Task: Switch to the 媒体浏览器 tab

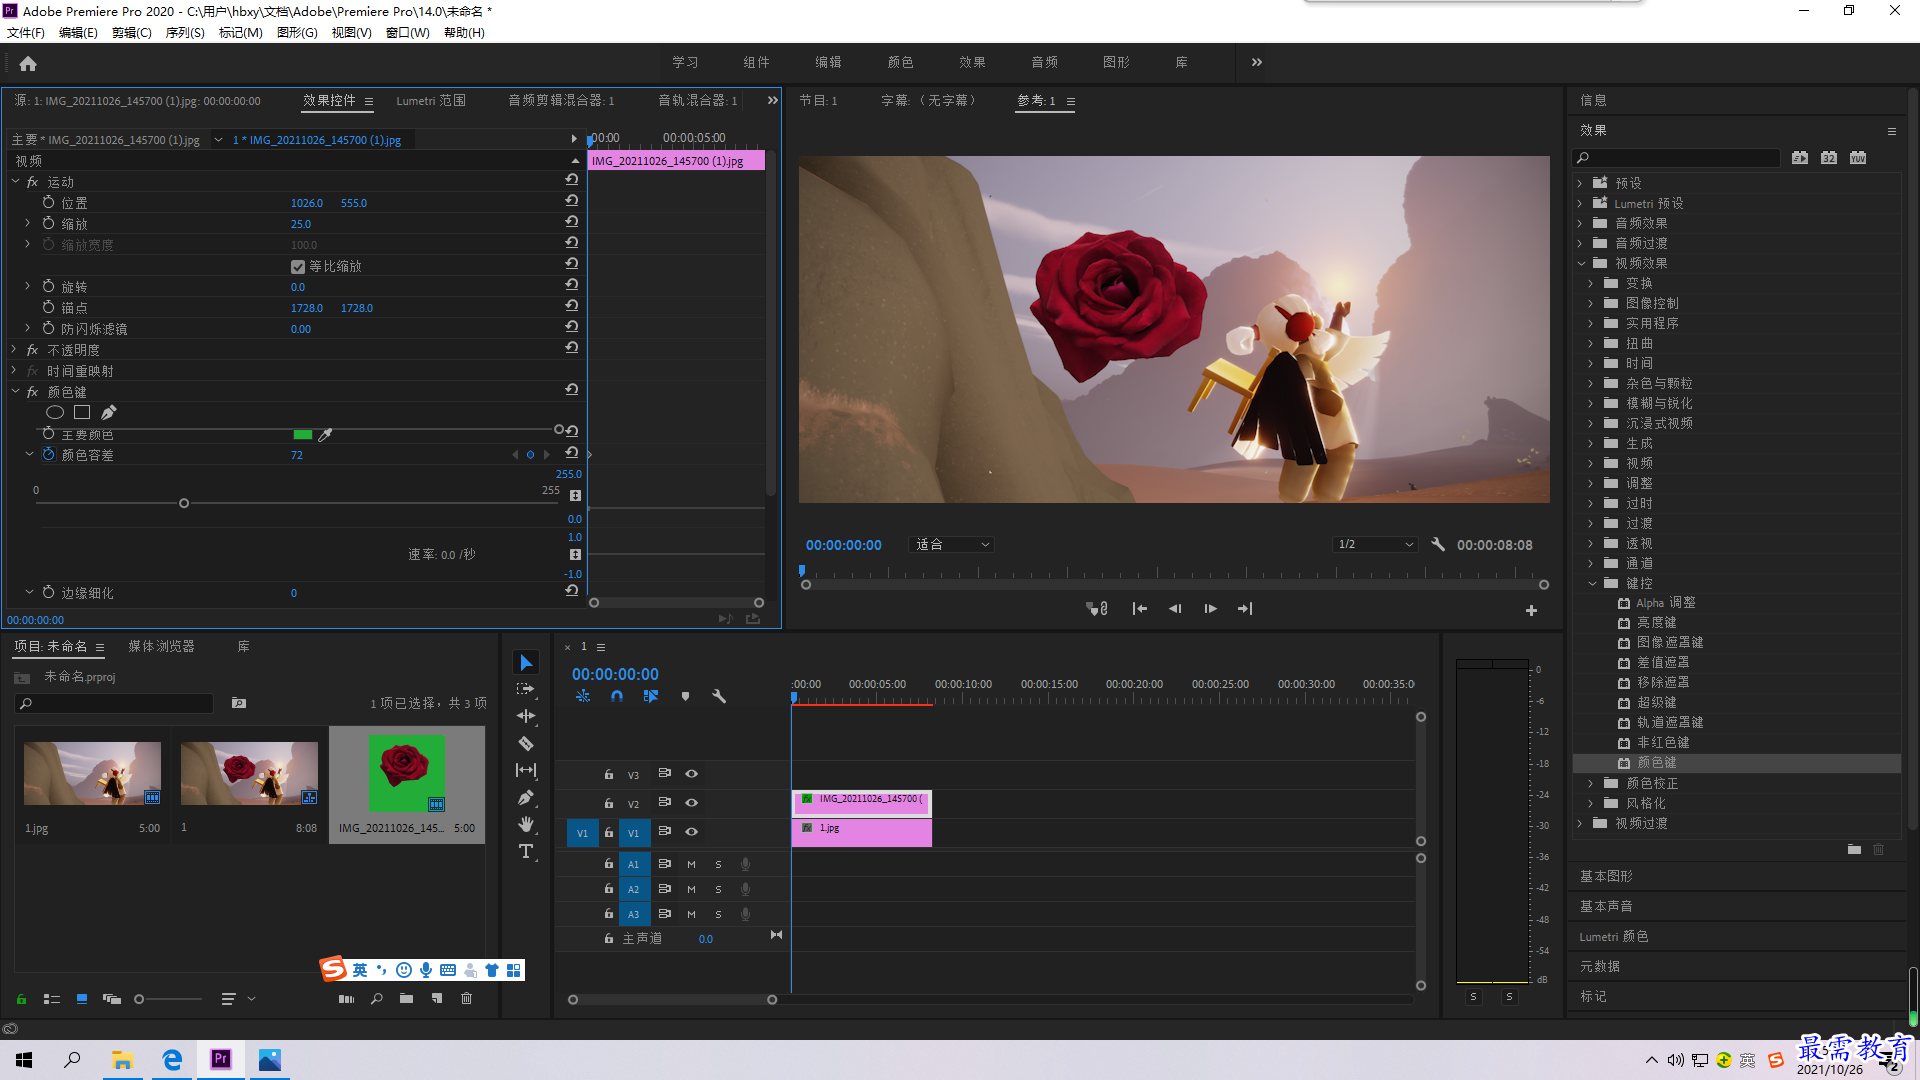Action: tap(161, 647)
